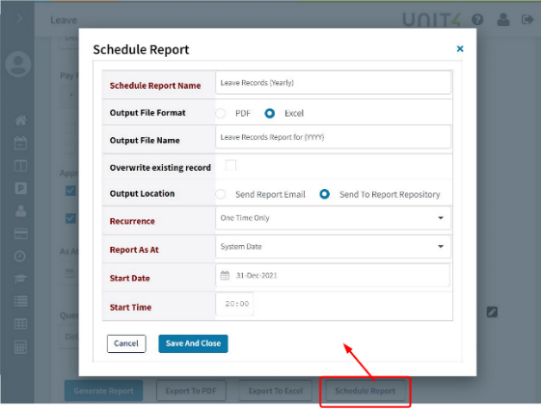Click Export To Excel button

tap(275, 391)
